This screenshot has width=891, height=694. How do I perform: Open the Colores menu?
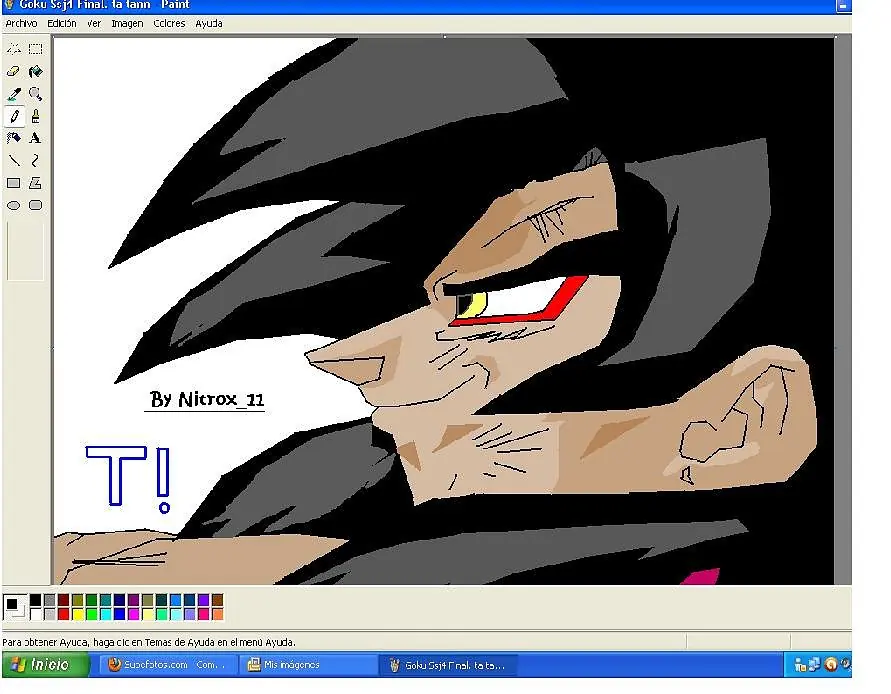(x=169, y=23)
